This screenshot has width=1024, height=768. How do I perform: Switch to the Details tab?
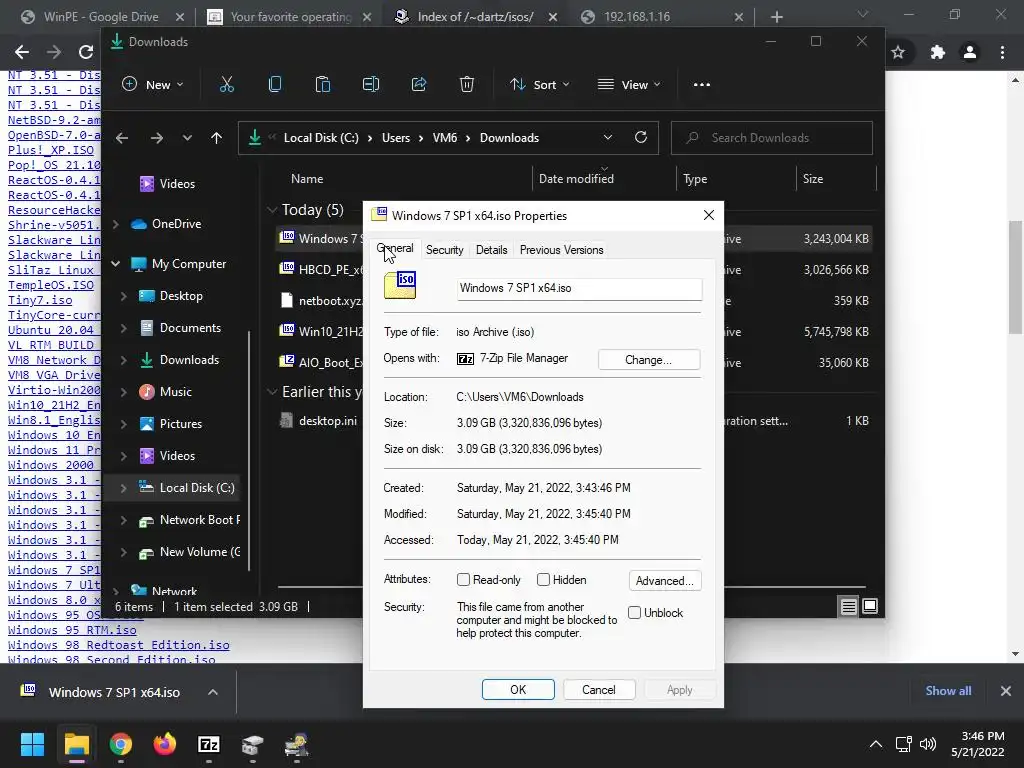[x=492, y=250]
